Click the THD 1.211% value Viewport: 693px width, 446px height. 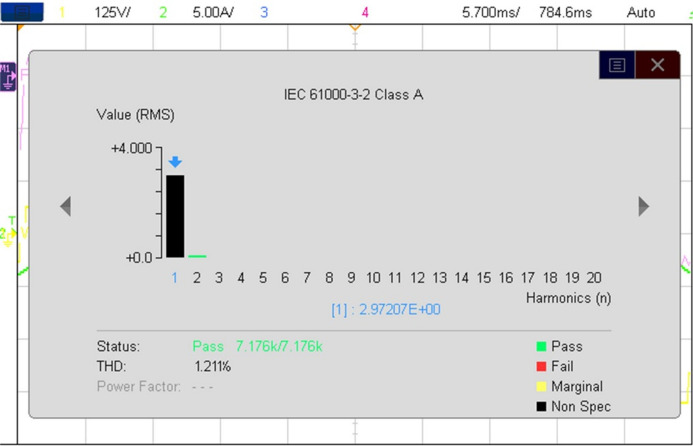213,366
